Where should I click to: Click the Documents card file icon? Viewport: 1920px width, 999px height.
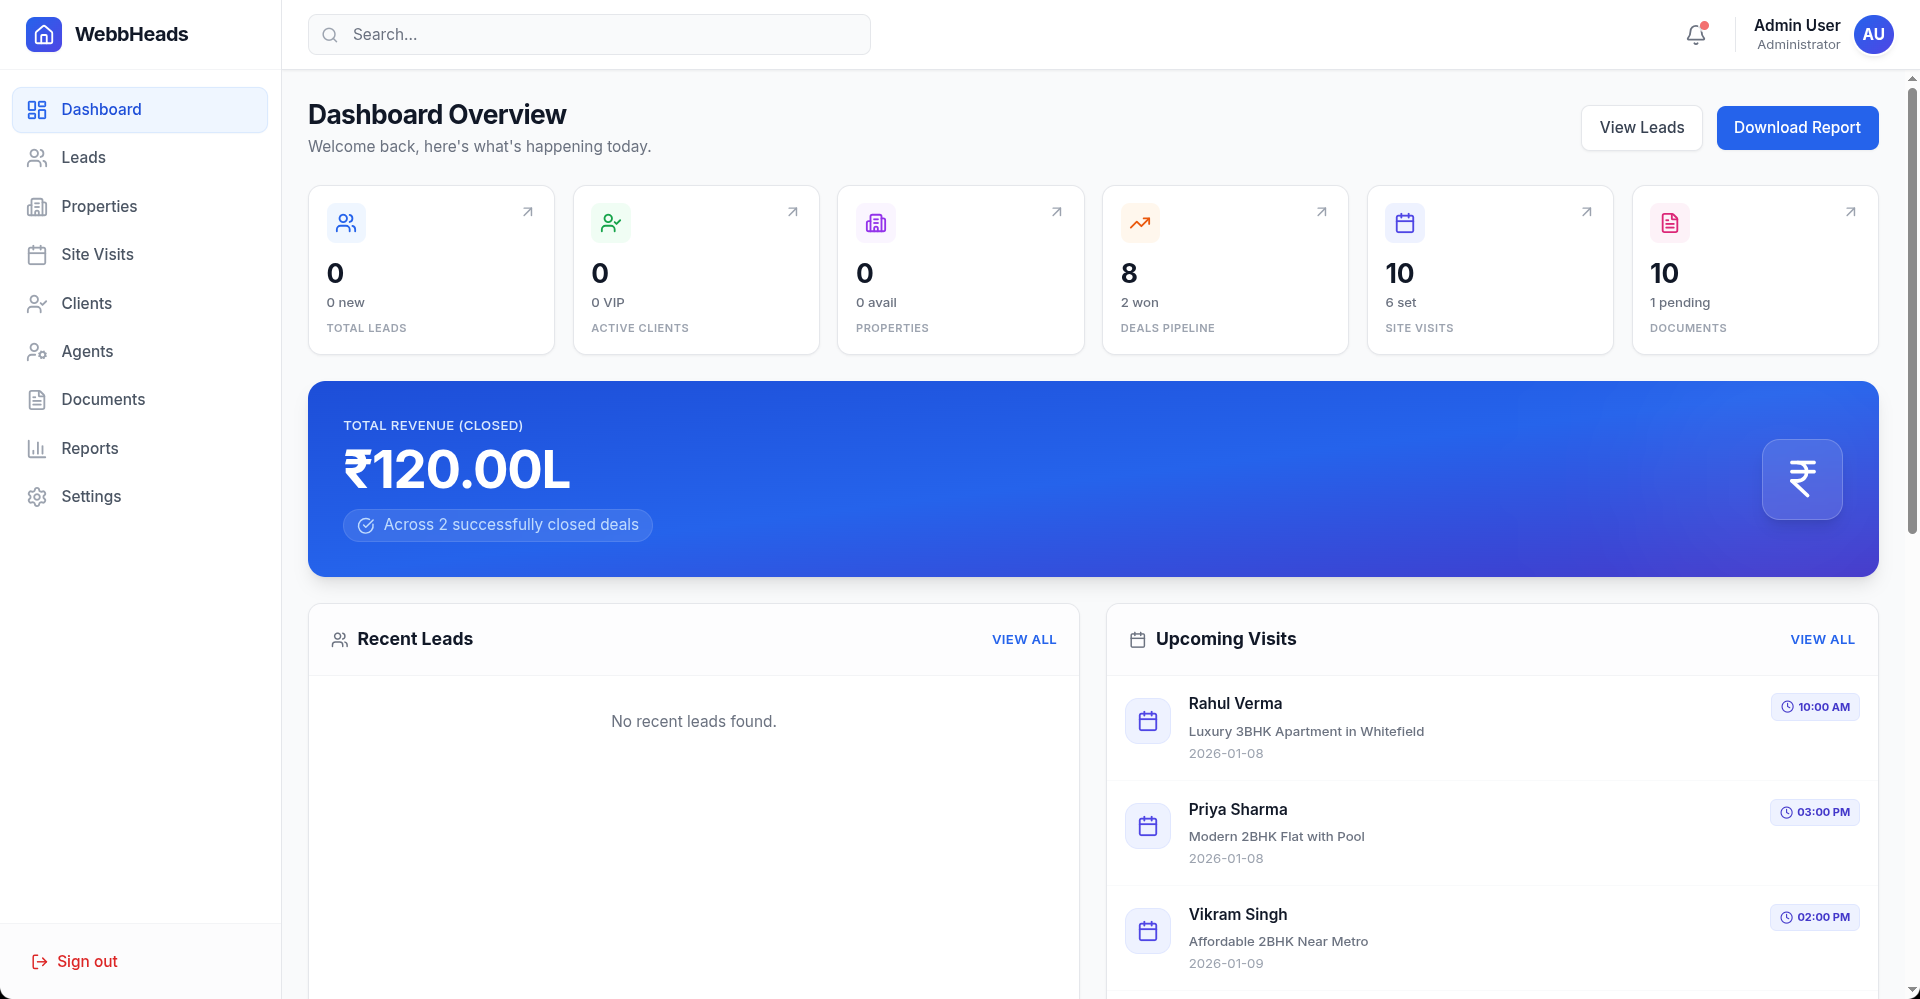[x=1669, y=223]
